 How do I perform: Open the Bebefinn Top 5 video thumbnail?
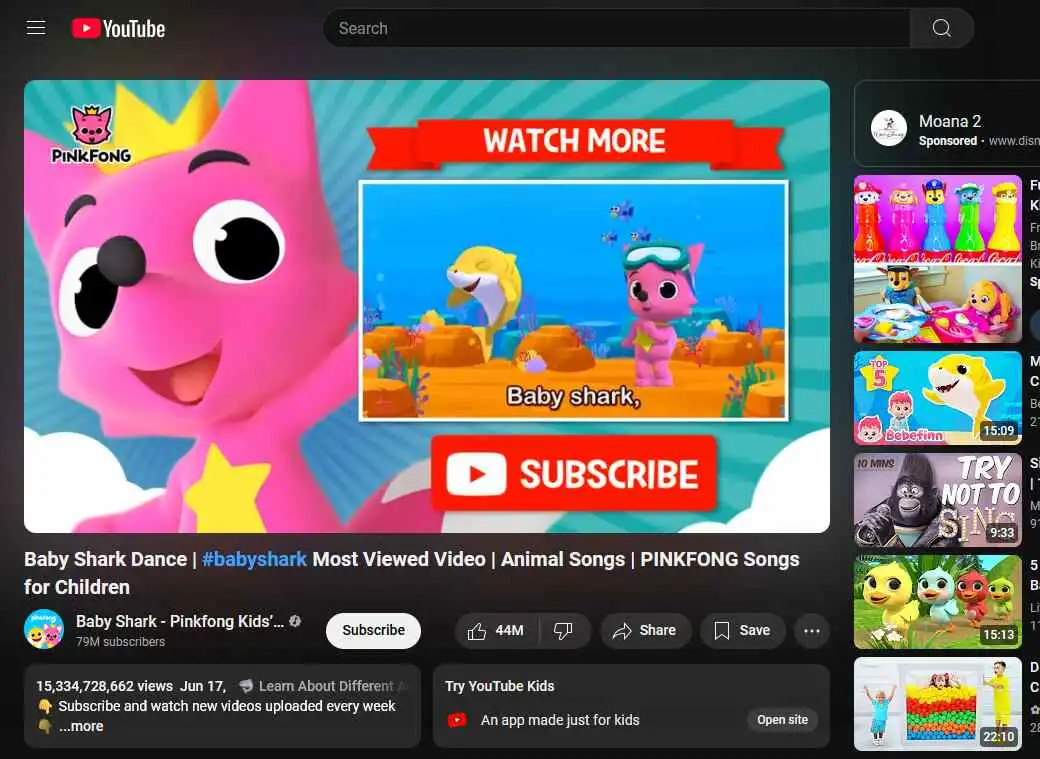tap(937, 398)
